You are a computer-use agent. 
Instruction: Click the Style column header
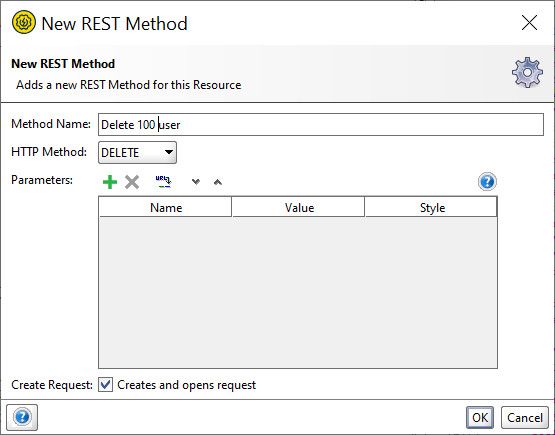(x=431, y=207)
